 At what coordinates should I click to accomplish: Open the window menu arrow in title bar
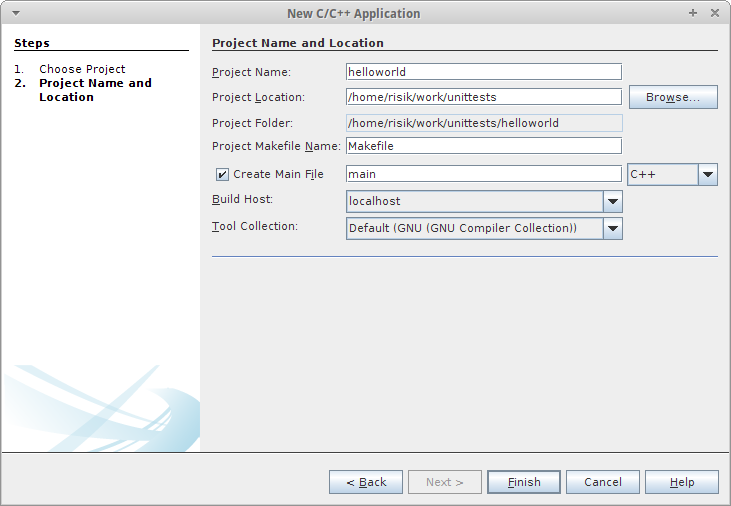[x=15, y=13]
